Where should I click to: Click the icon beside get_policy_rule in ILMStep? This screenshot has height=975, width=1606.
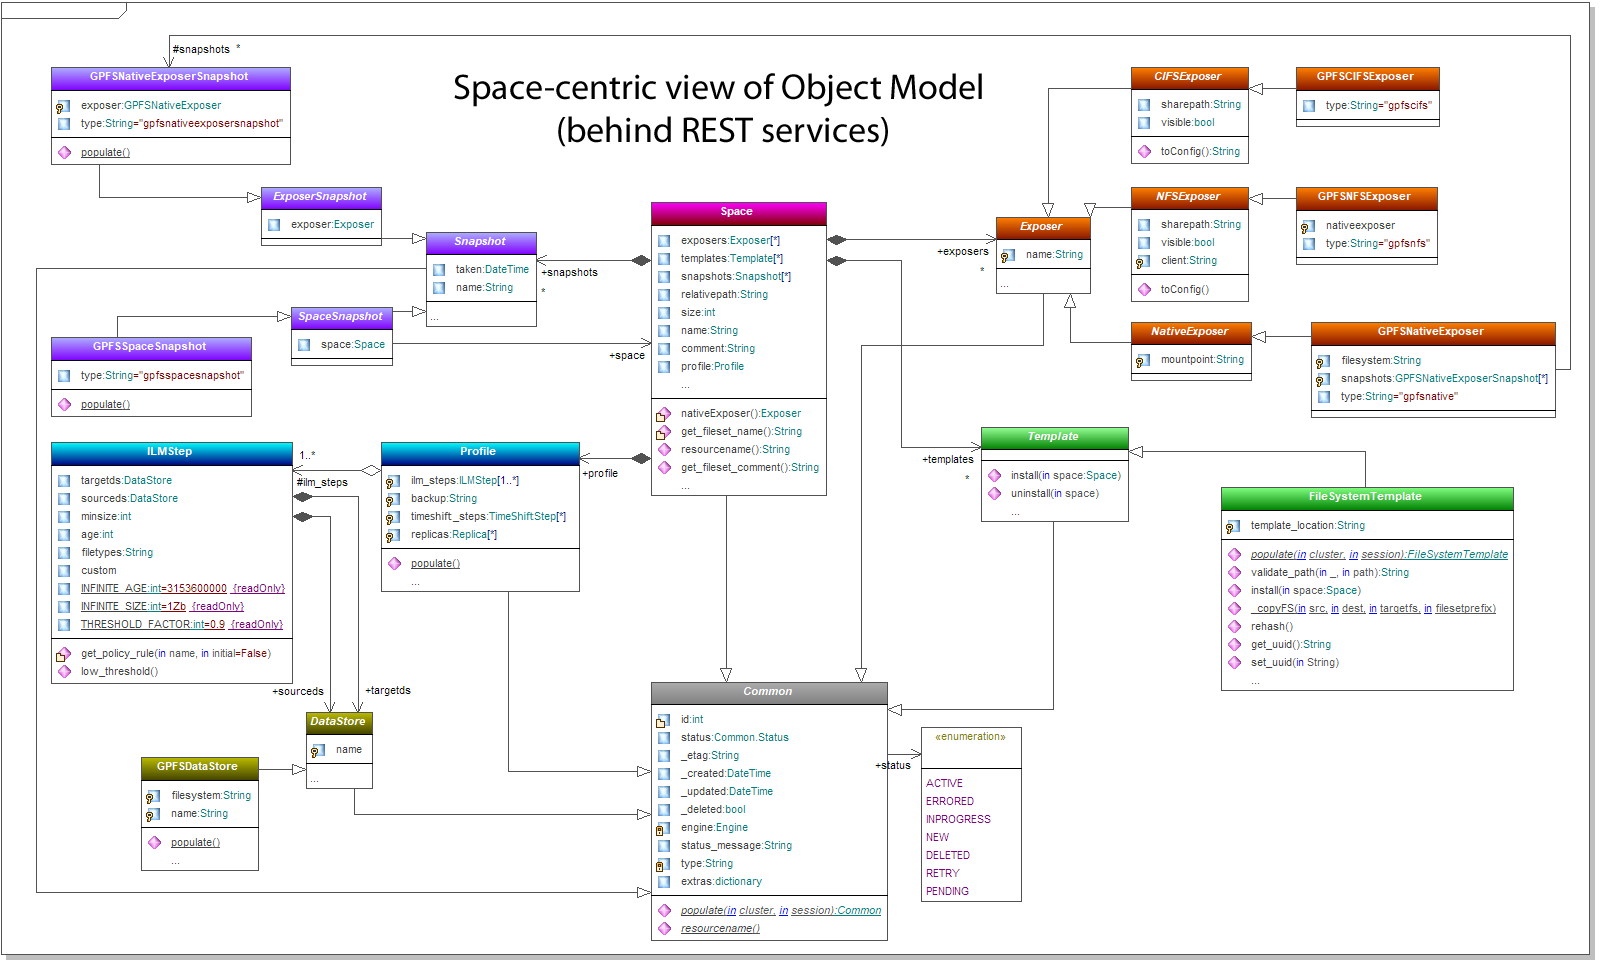point(62,654)
